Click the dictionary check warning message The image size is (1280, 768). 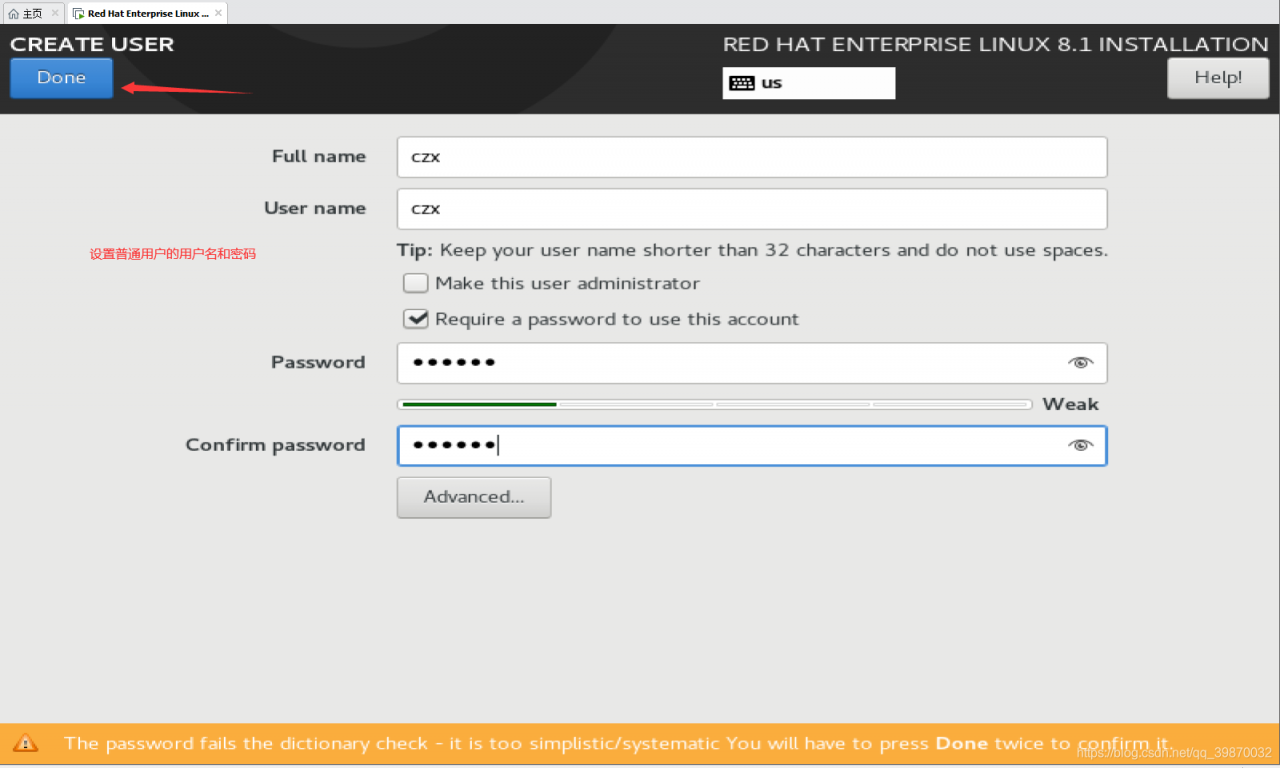(616, 744)
